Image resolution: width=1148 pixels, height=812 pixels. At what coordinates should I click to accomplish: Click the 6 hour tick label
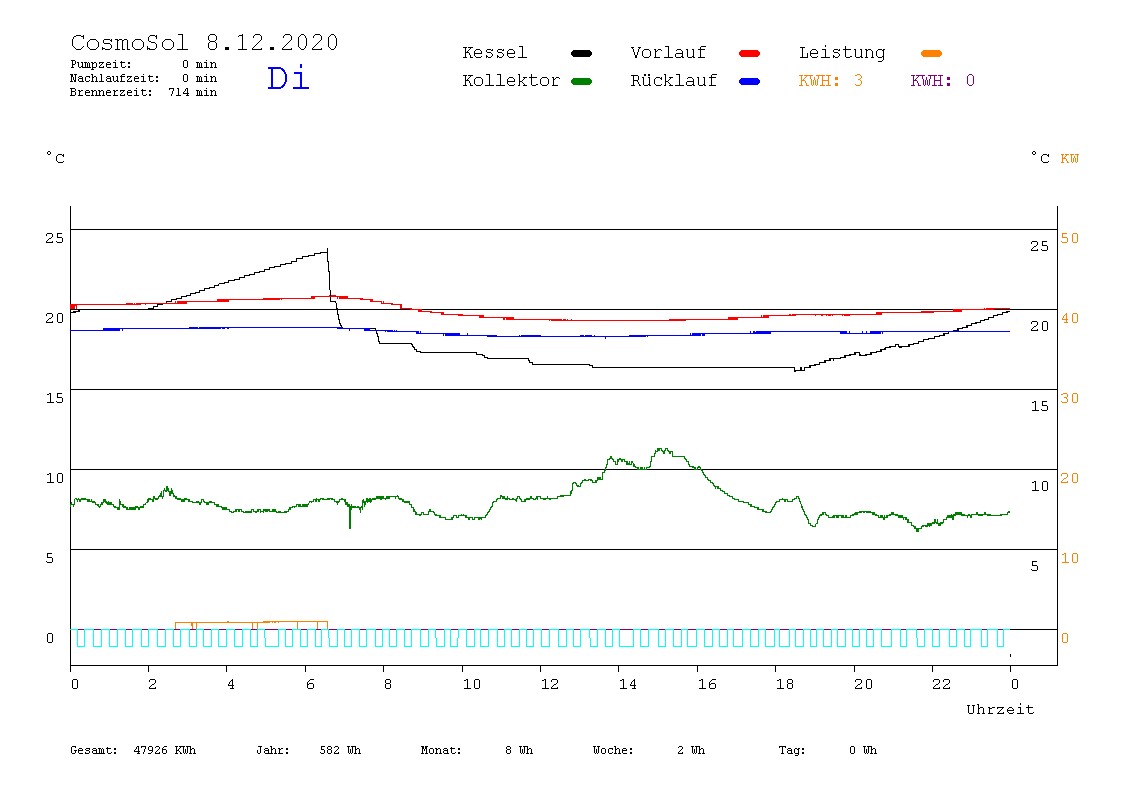310,684
